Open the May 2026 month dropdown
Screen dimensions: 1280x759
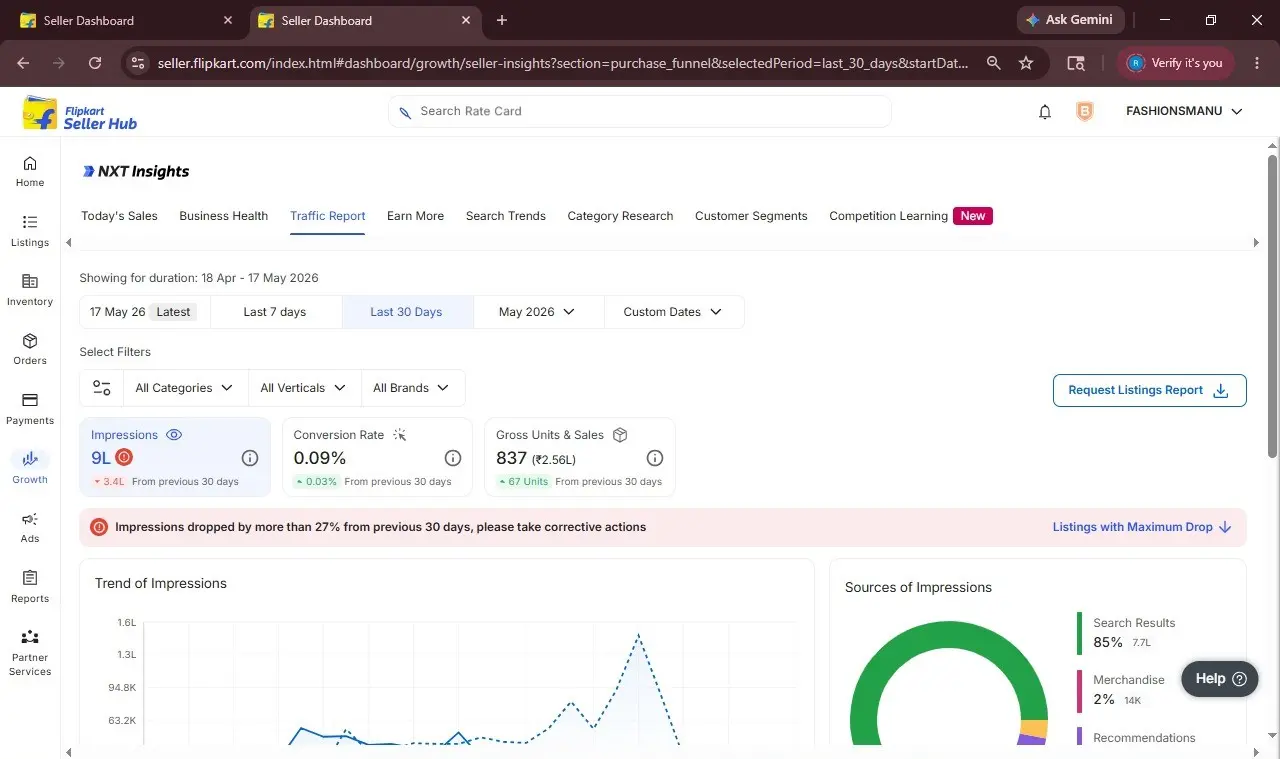tap(538, 312)
